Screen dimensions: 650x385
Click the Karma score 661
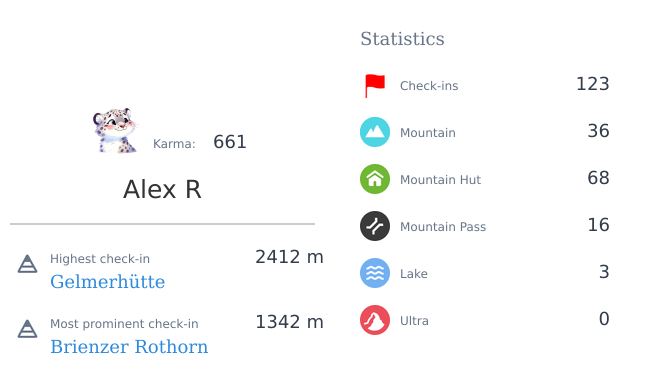pos(230,142)
